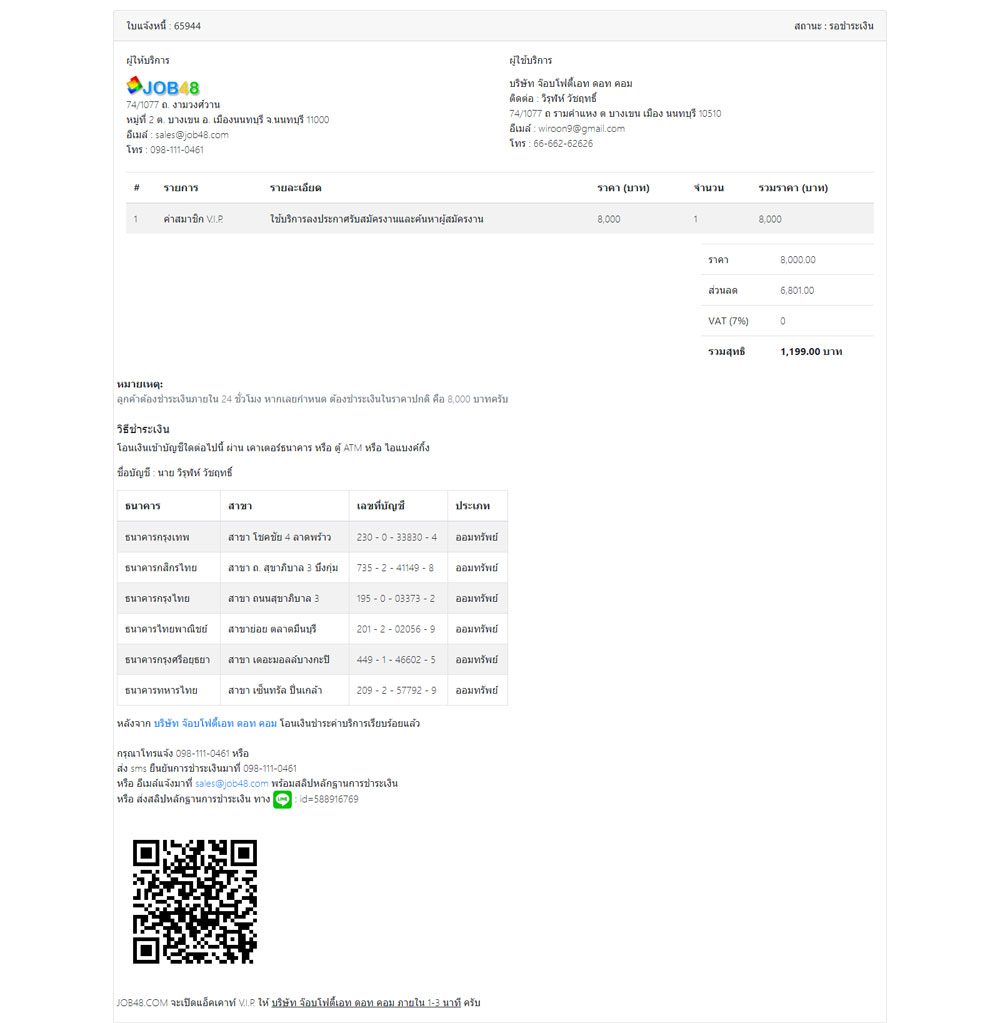This screenshot has height=1023, width=1000.
Task: Click the รายละเอียด column header in items table
Action: click(x=295, y=188)
